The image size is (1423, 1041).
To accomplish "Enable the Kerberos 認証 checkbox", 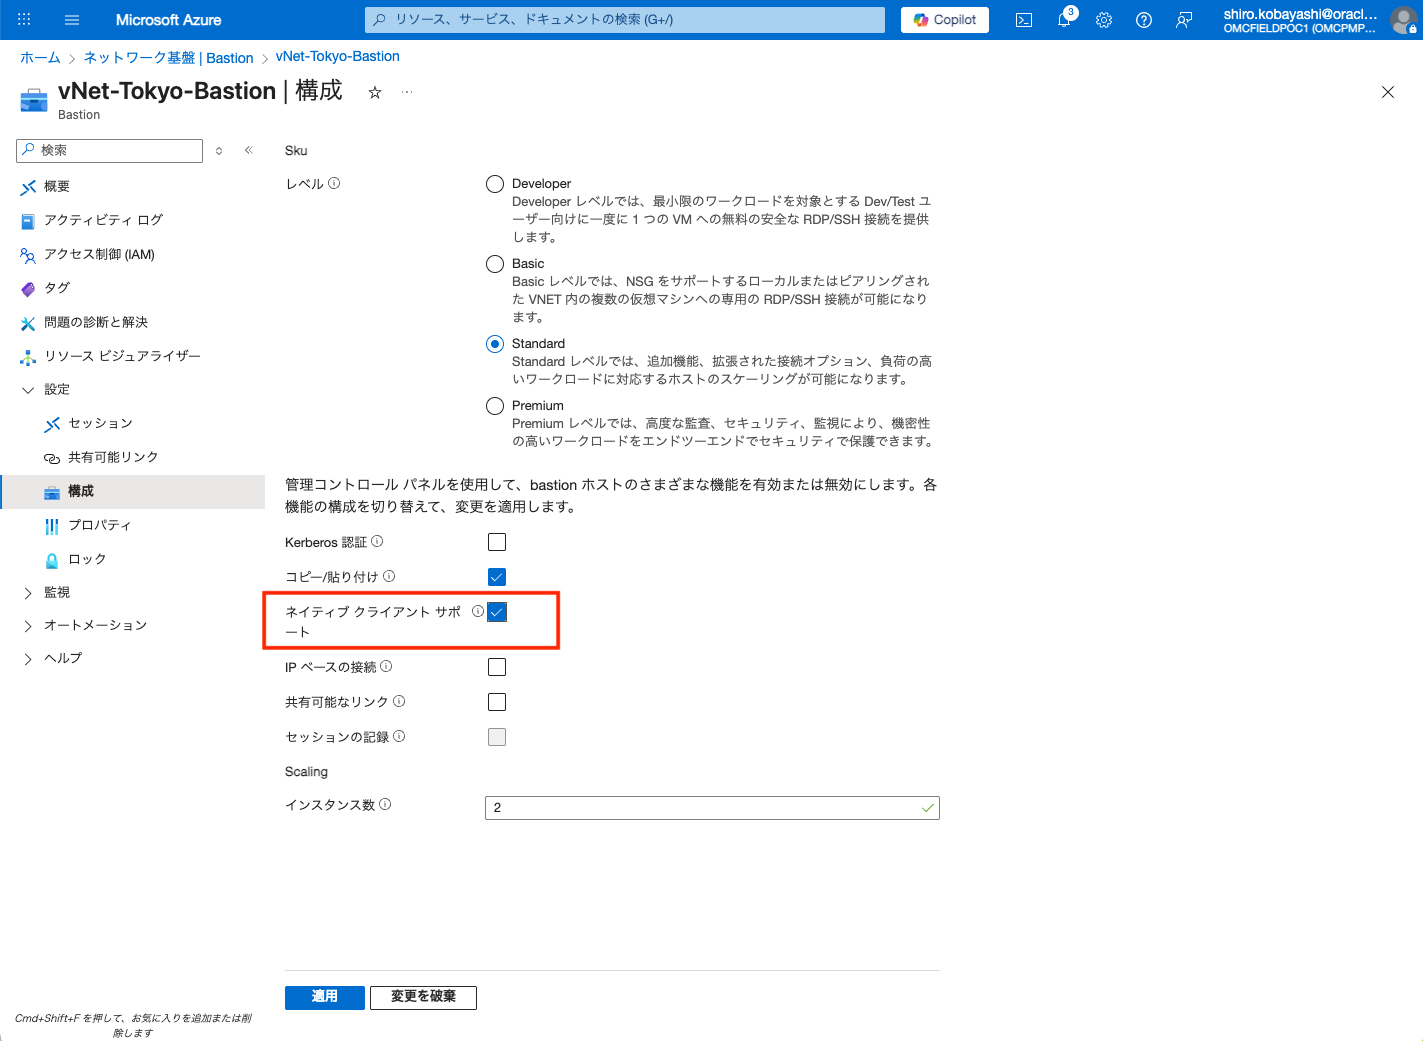I will click(x=497, y=541).
